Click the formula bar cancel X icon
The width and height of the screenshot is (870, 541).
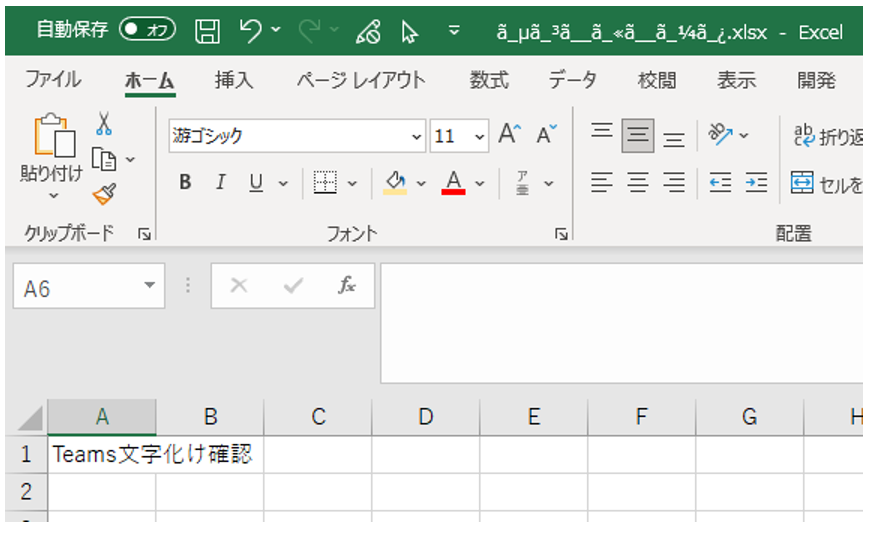pyautogui.click(x=239, y=286)
